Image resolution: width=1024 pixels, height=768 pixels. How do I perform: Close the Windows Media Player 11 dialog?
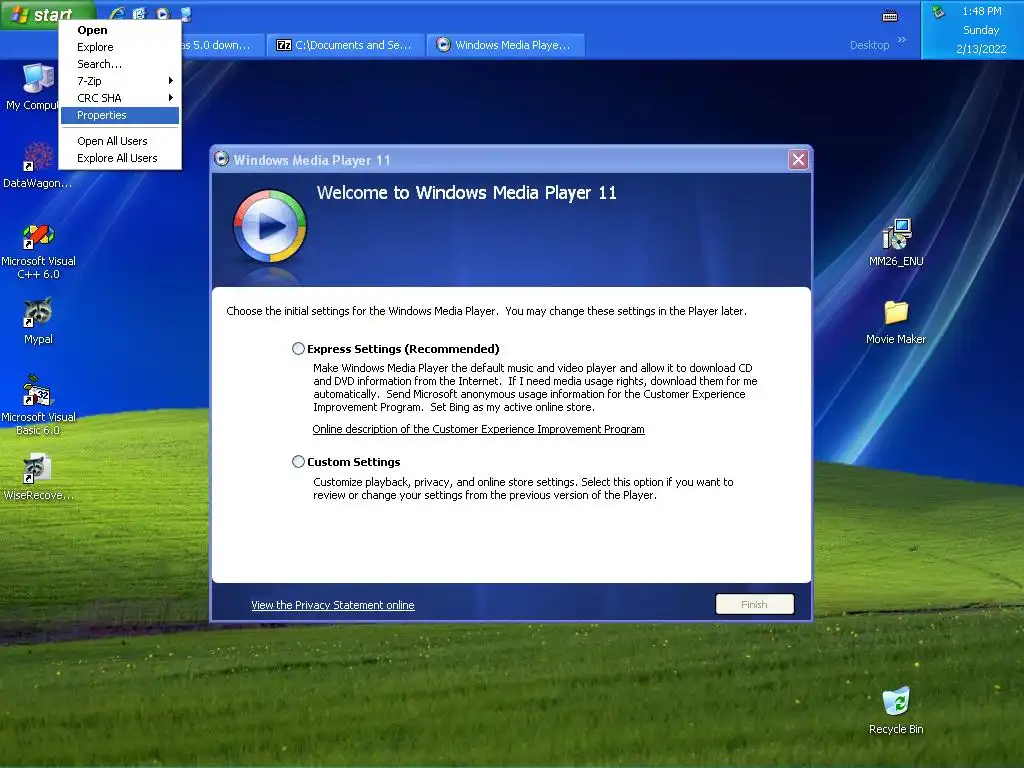(x=798, y=159)
